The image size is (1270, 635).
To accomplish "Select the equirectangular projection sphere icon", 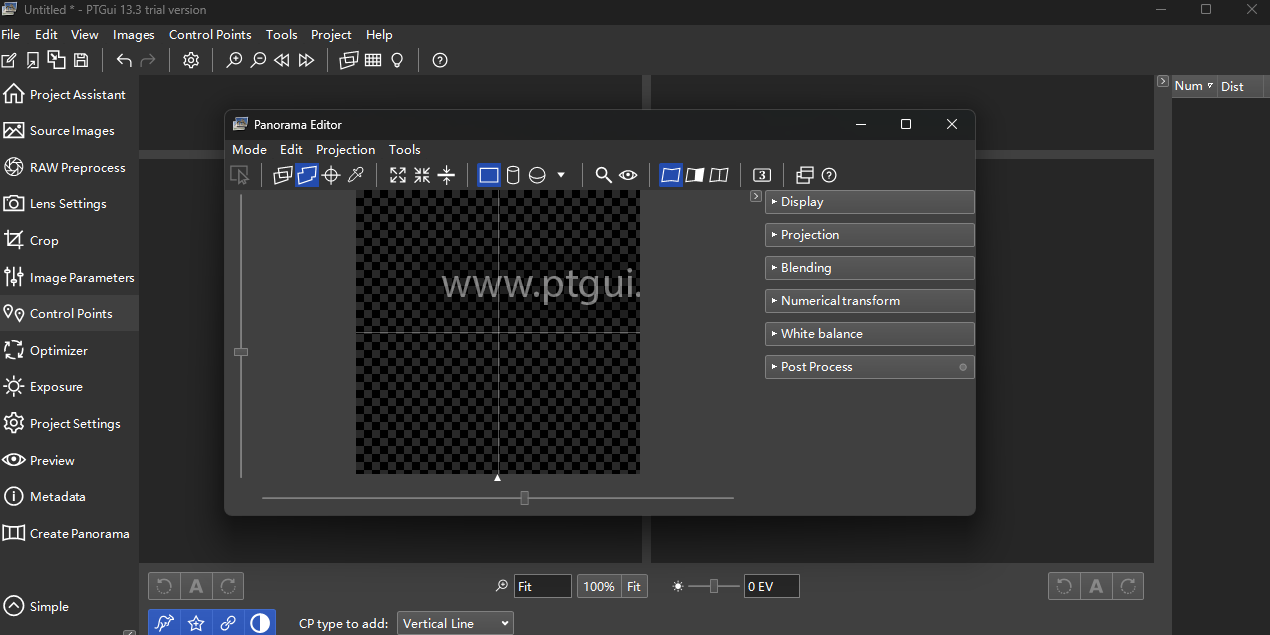I will pos(537,175).
